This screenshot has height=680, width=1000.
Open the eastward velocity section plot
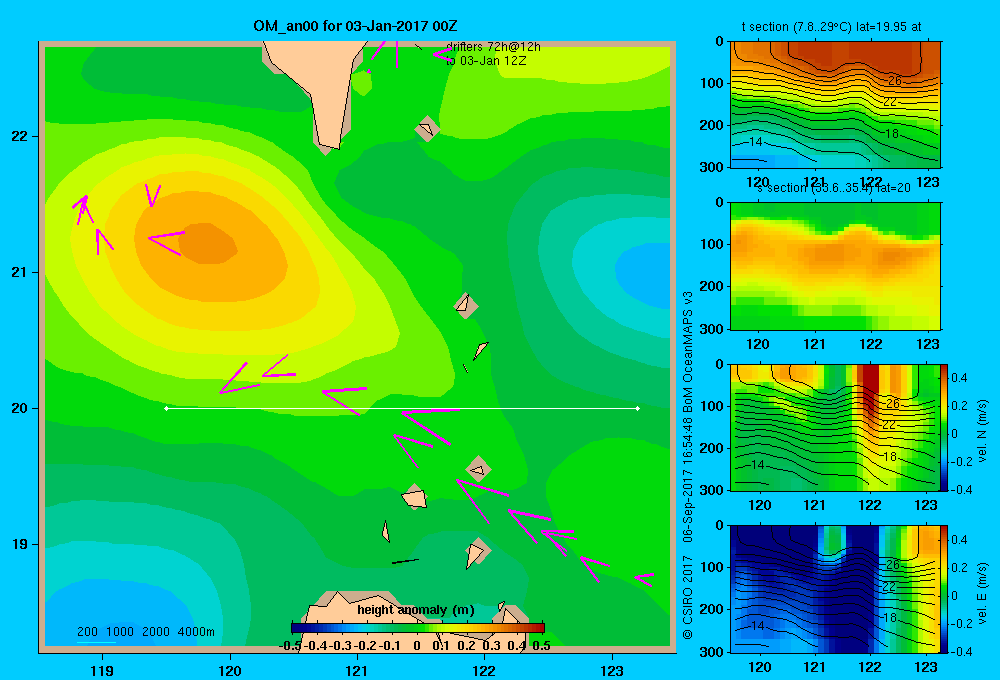tap(835, 589)
